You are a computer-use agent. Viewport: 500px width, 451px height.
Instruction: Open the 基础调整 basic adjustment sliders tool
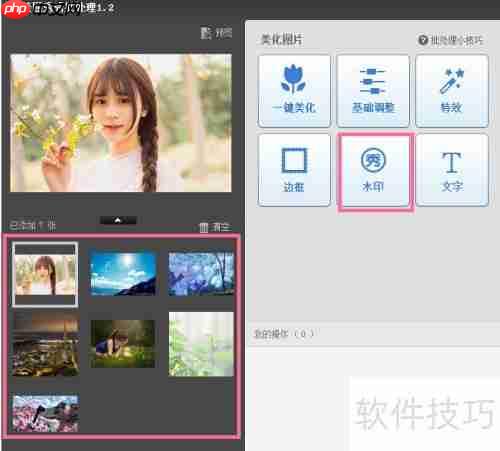pyautogui.click(x=373, y=91)
